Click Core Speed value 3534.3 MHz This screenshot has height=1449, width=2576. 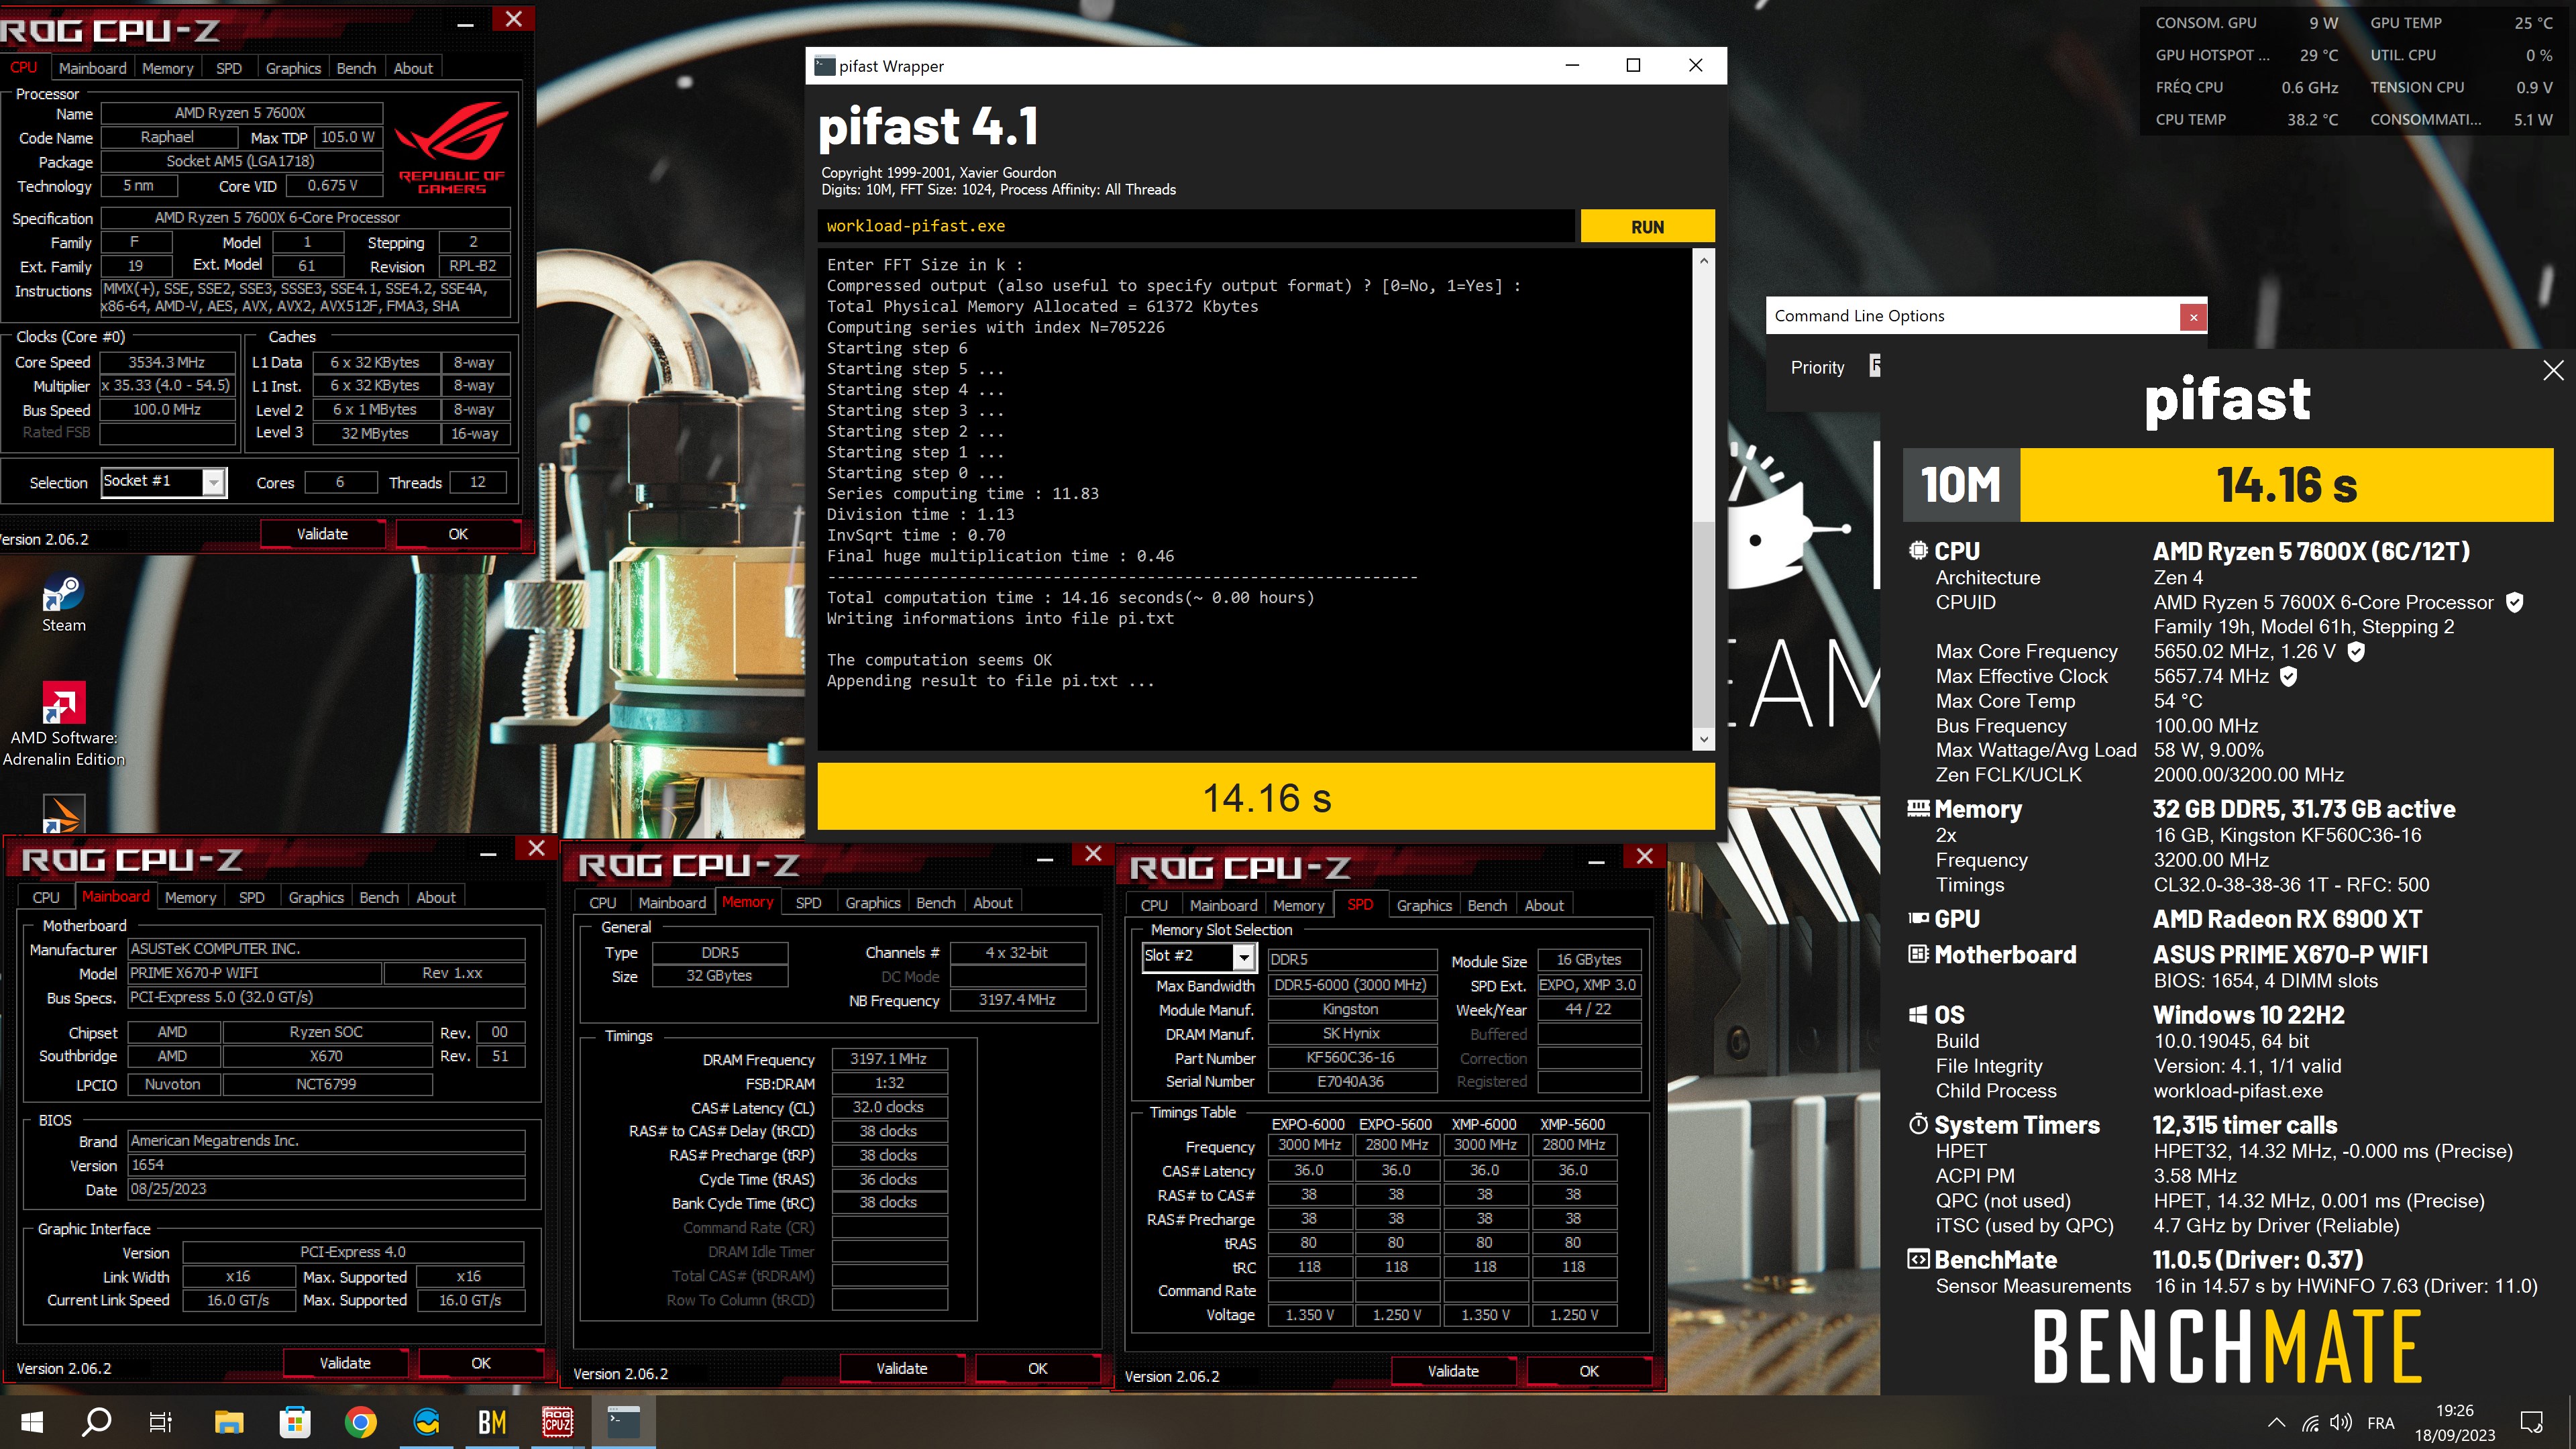[167, 362]
